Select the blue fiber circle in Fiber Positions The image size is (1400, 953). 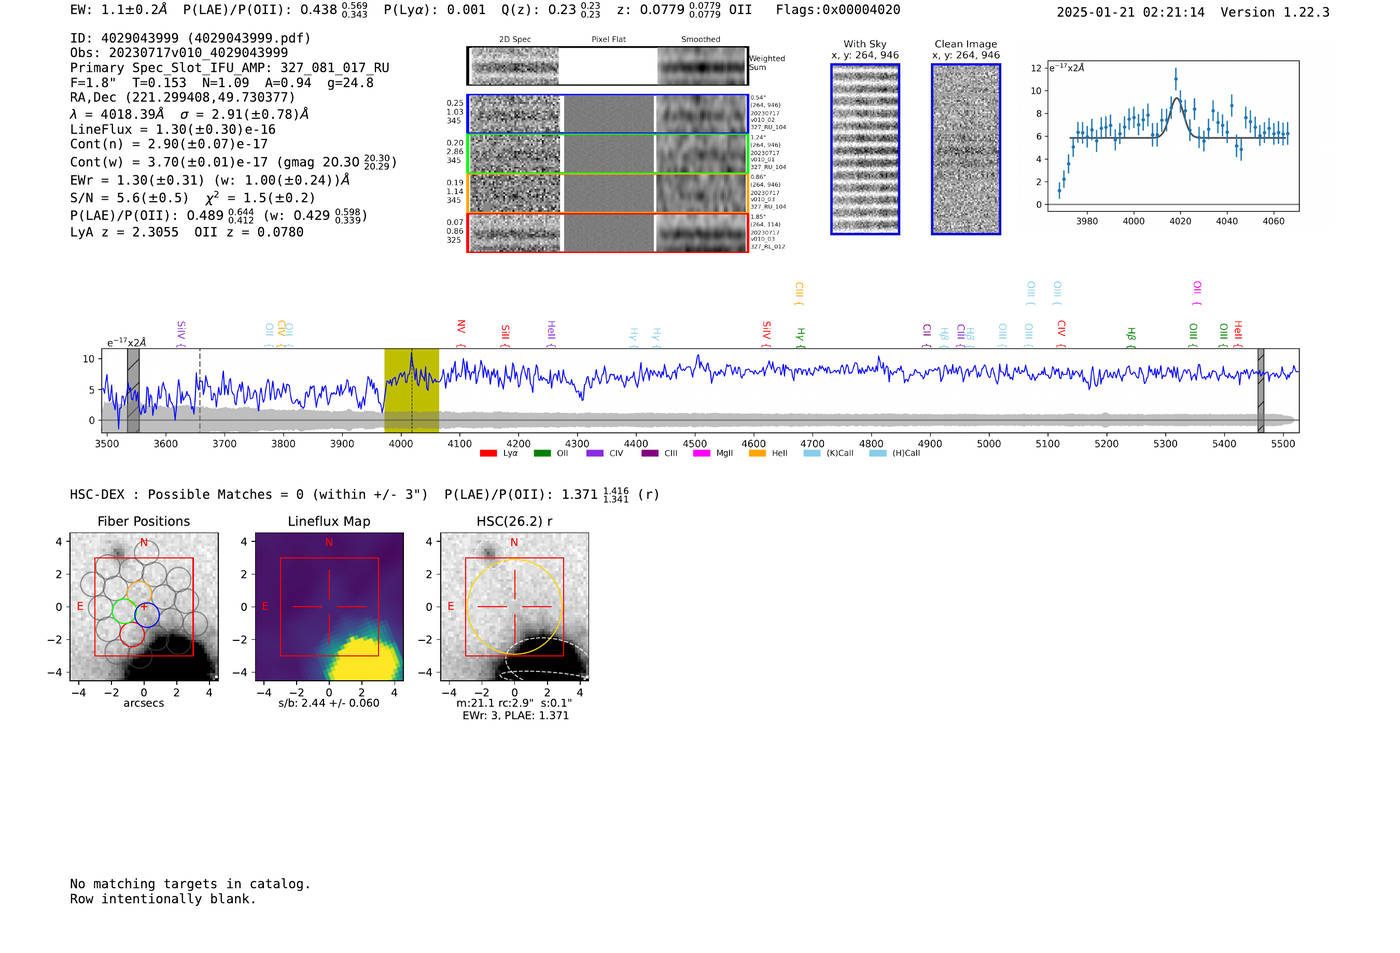click(x=147, y=616)
